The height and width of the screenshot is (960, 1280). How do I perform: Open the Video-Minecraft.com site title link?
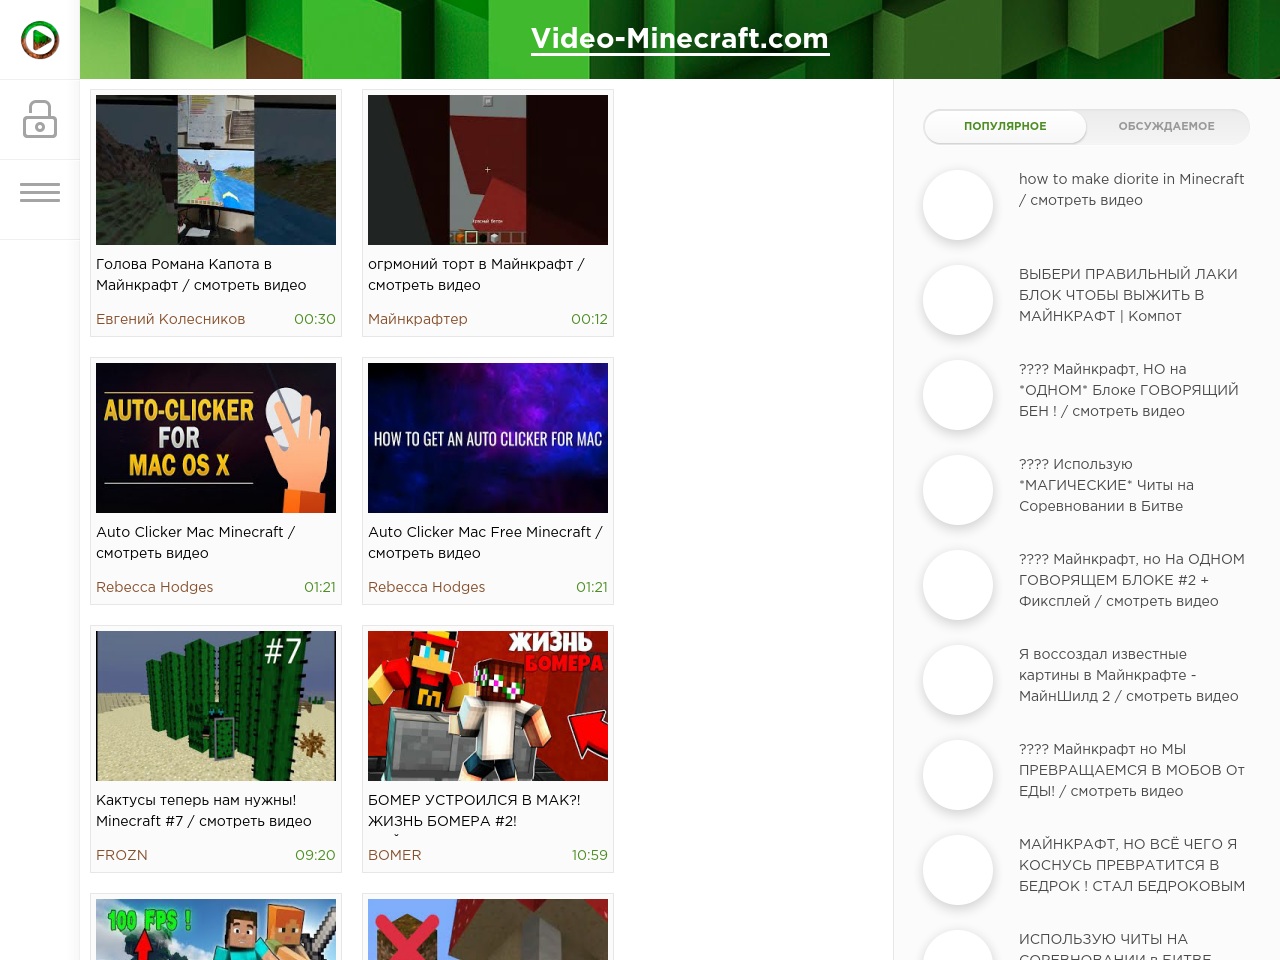680,39
